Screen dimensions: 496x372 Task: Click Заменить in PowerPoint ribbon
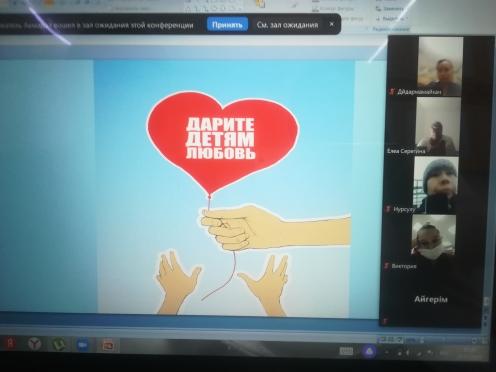(390, 8)
